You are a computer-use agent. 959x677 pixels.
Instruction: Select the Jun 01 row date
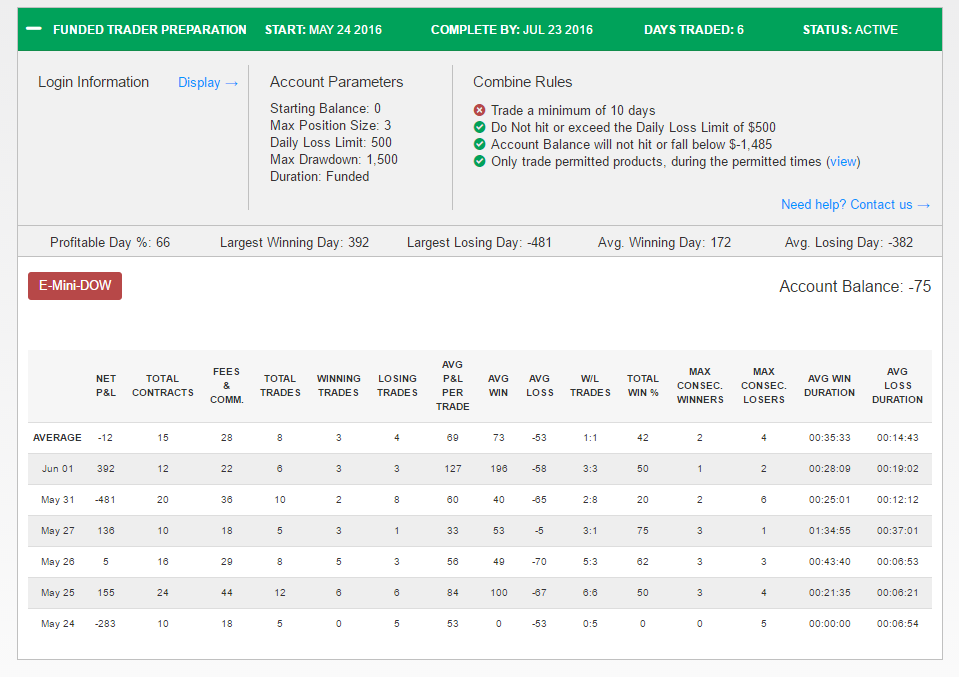click(x=57, y=468)
